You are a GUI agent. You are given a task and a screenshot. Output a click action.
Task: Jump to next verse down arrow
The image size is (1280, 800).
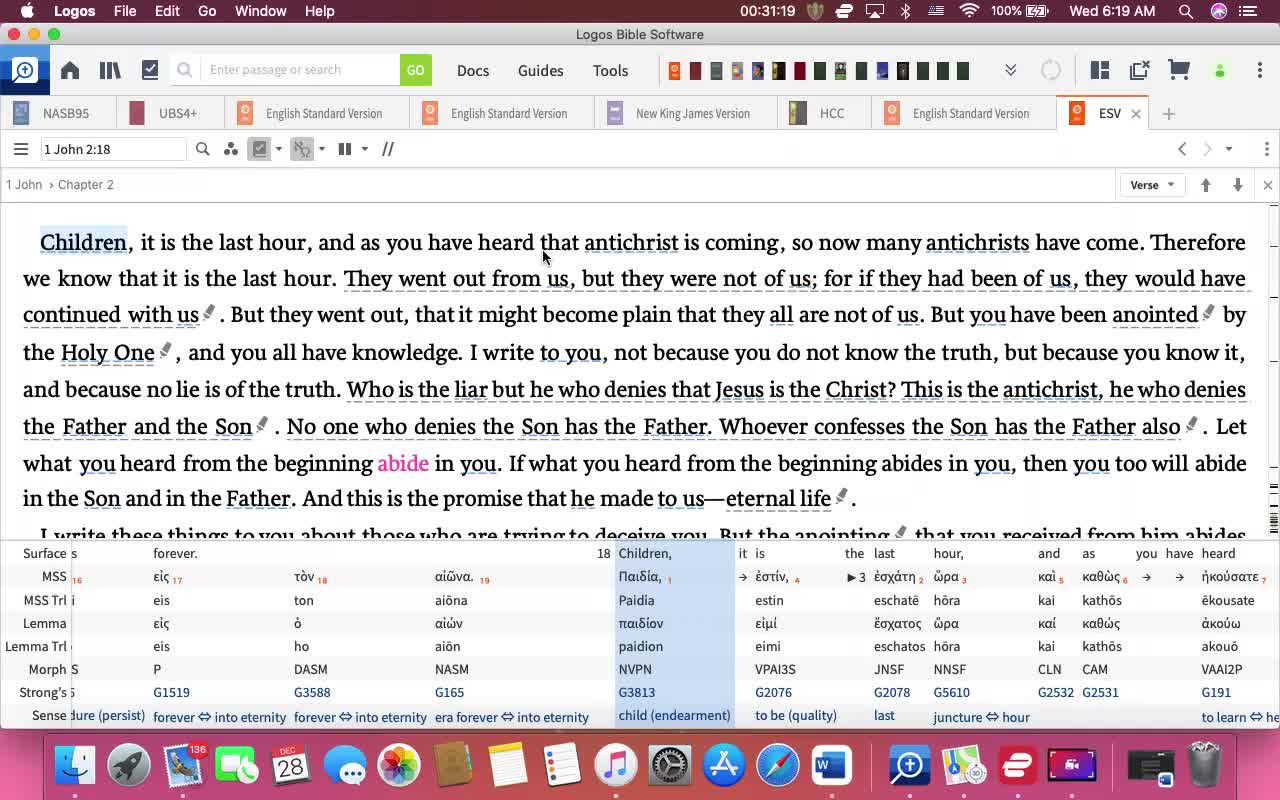pos(1238,185)
